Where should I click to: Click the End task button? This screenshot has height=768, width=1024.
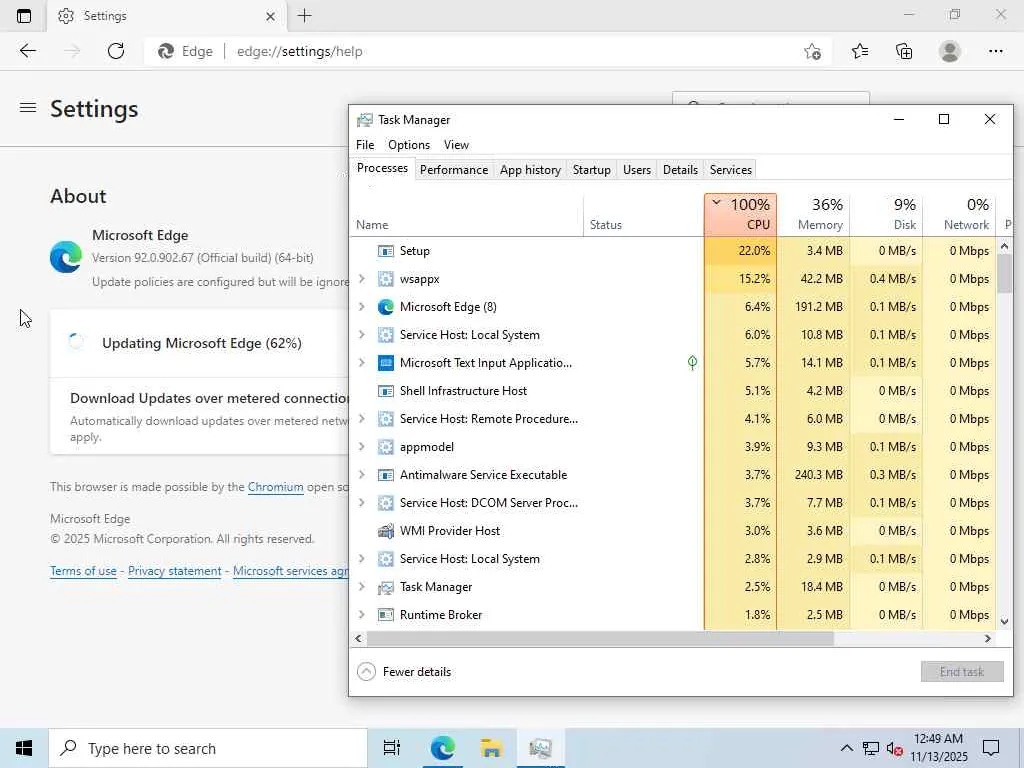coord(962,672)
